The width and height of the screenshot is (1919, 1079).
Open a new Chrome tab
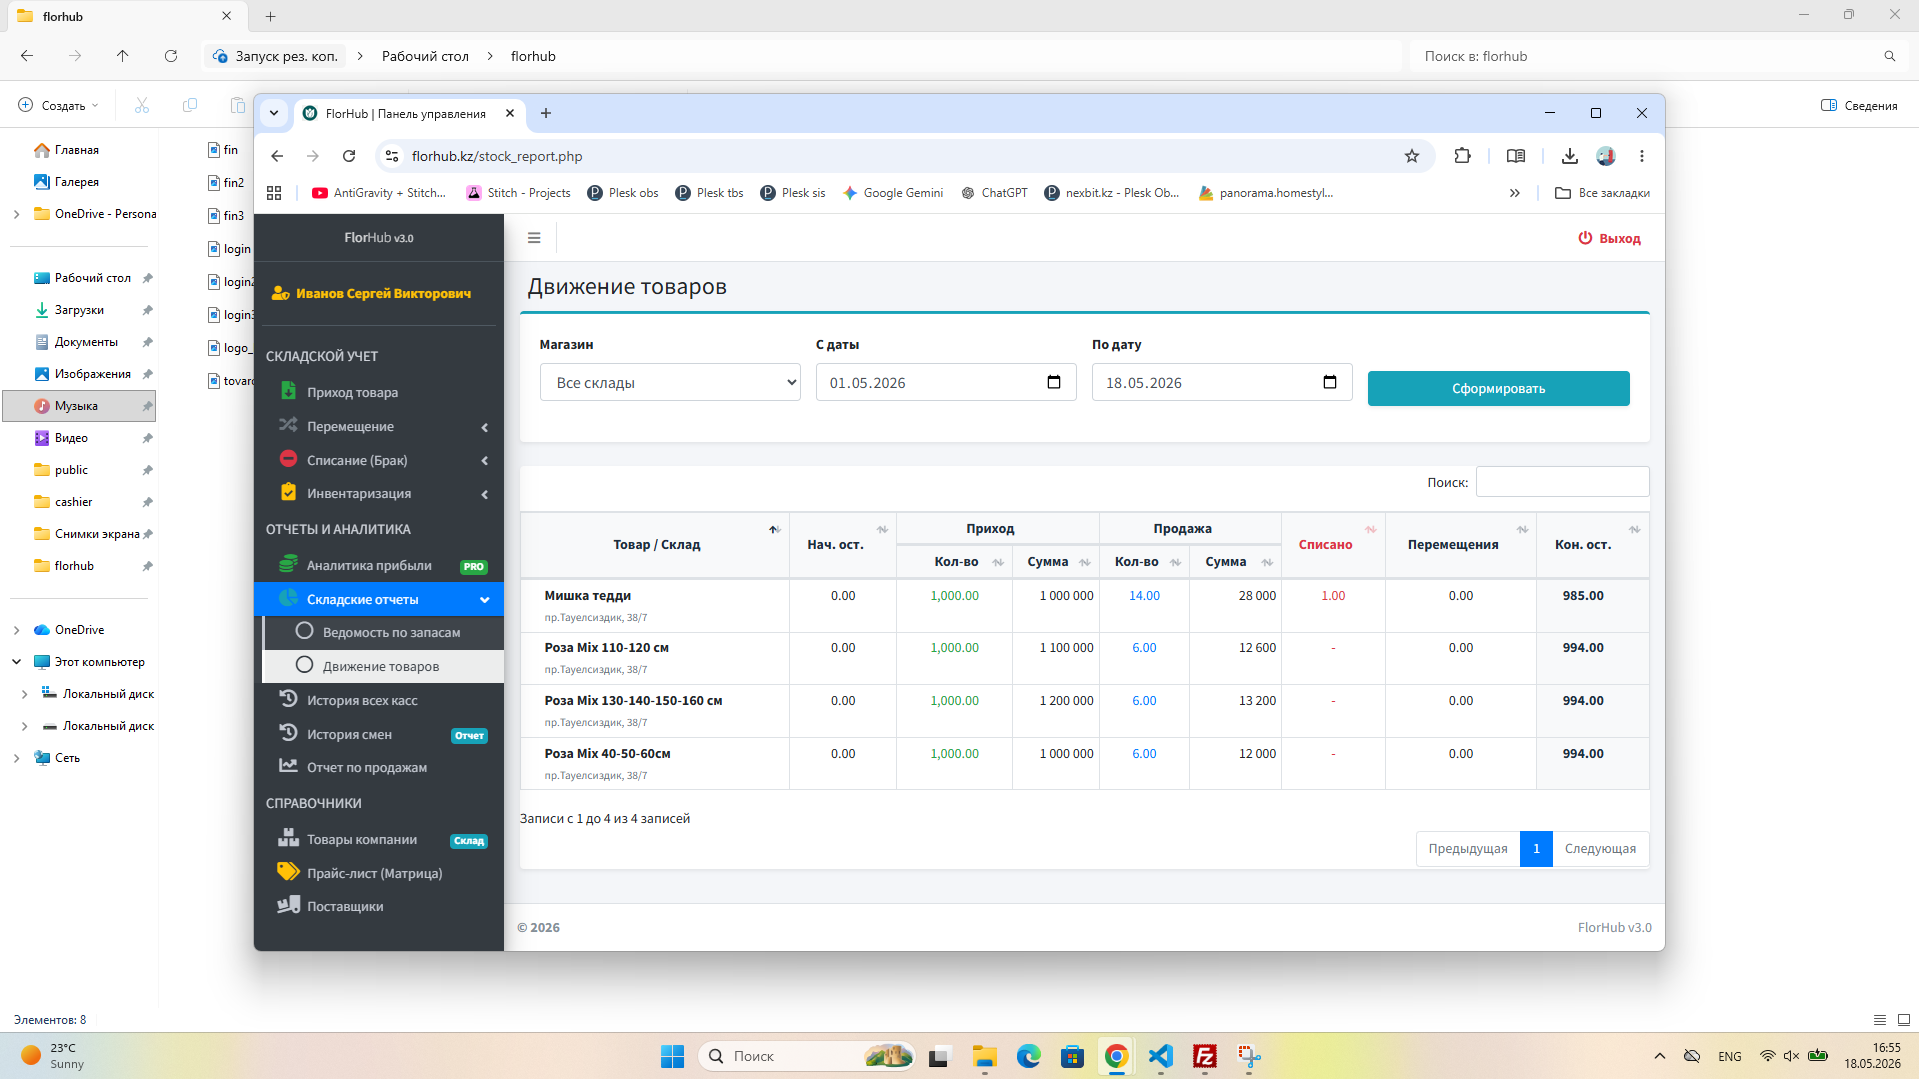(x=546, y=113)
